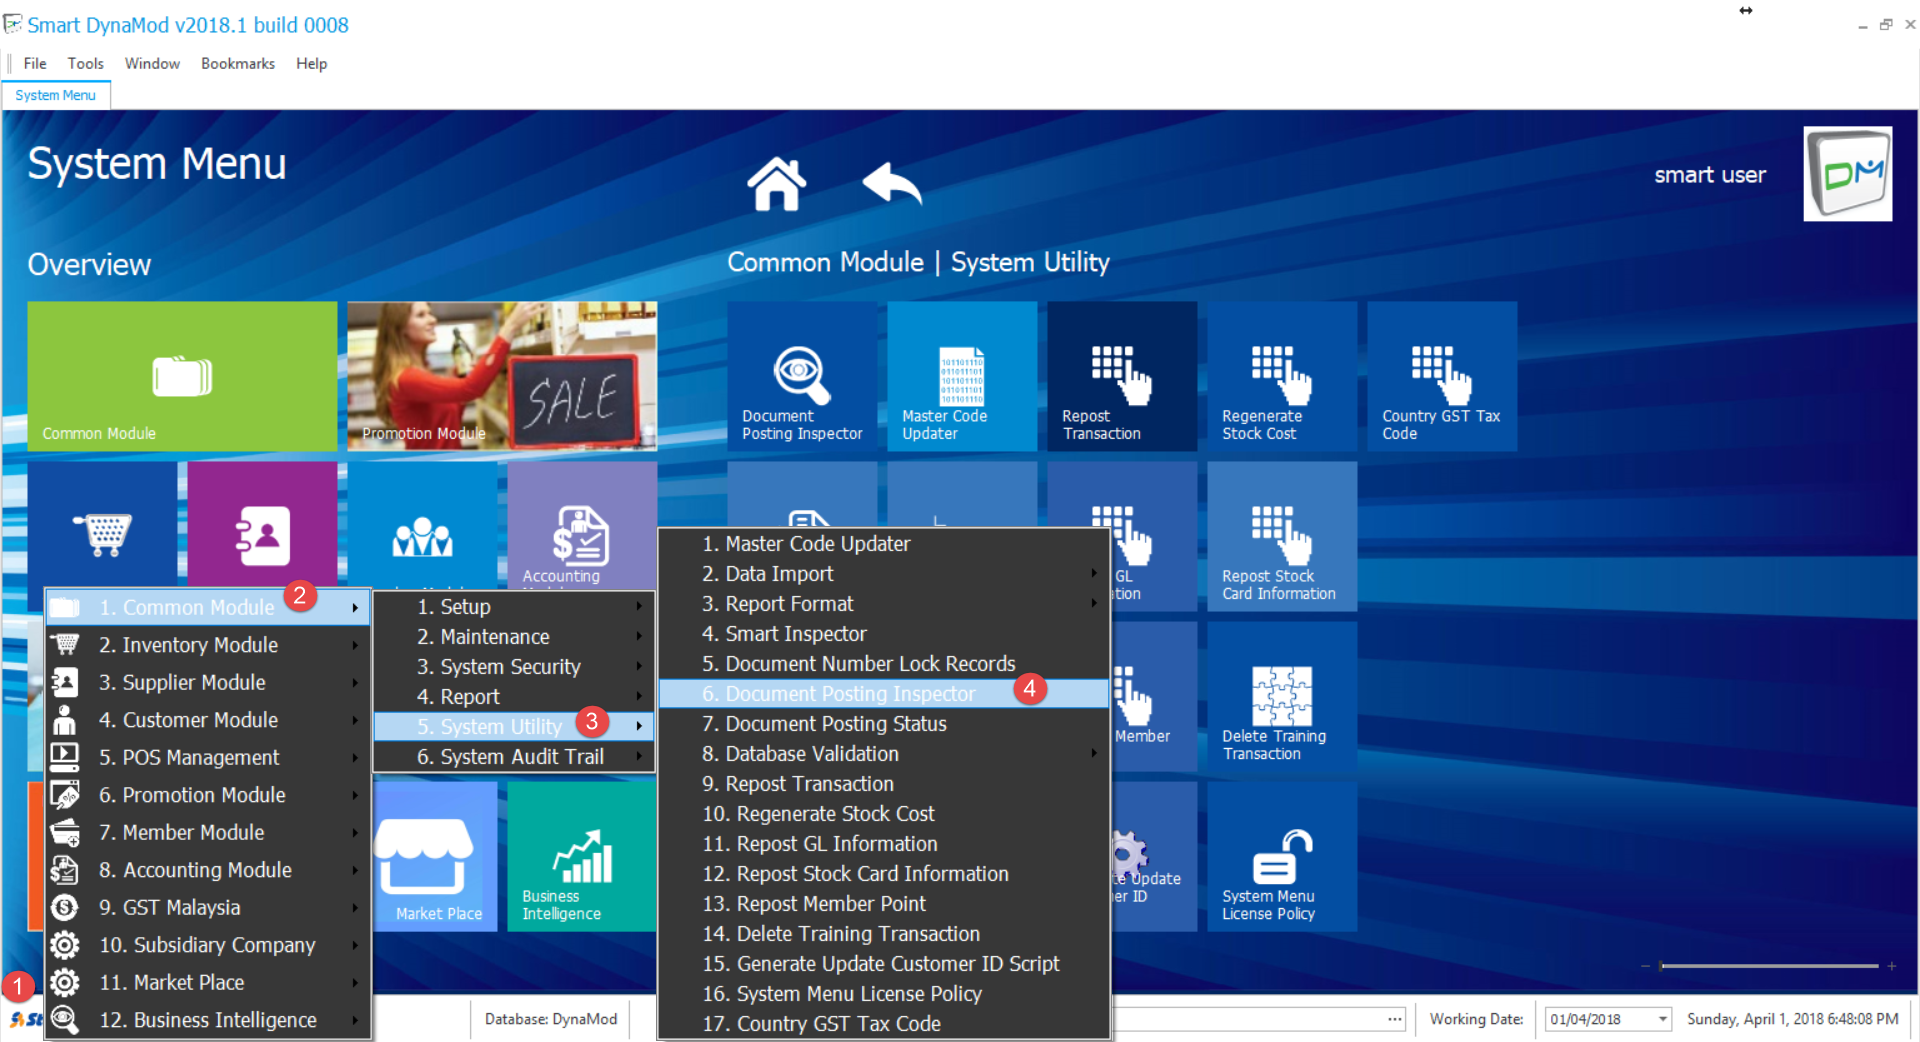Open the System Menu License Policy tile
1920x1042 pixels.
click(x=1282, y=856)
